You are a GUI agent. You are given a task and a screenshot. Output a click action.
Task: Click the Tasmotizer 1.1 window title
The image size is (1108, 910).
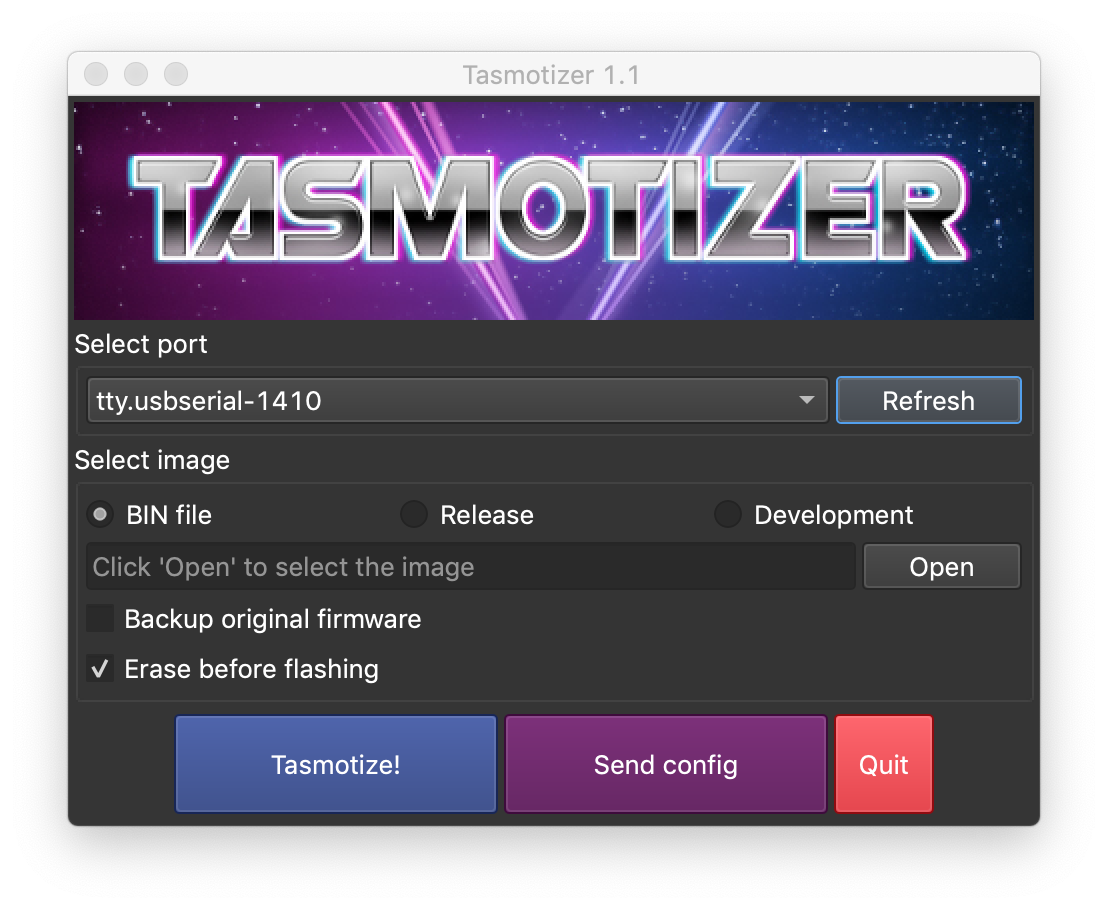point(551,75)
